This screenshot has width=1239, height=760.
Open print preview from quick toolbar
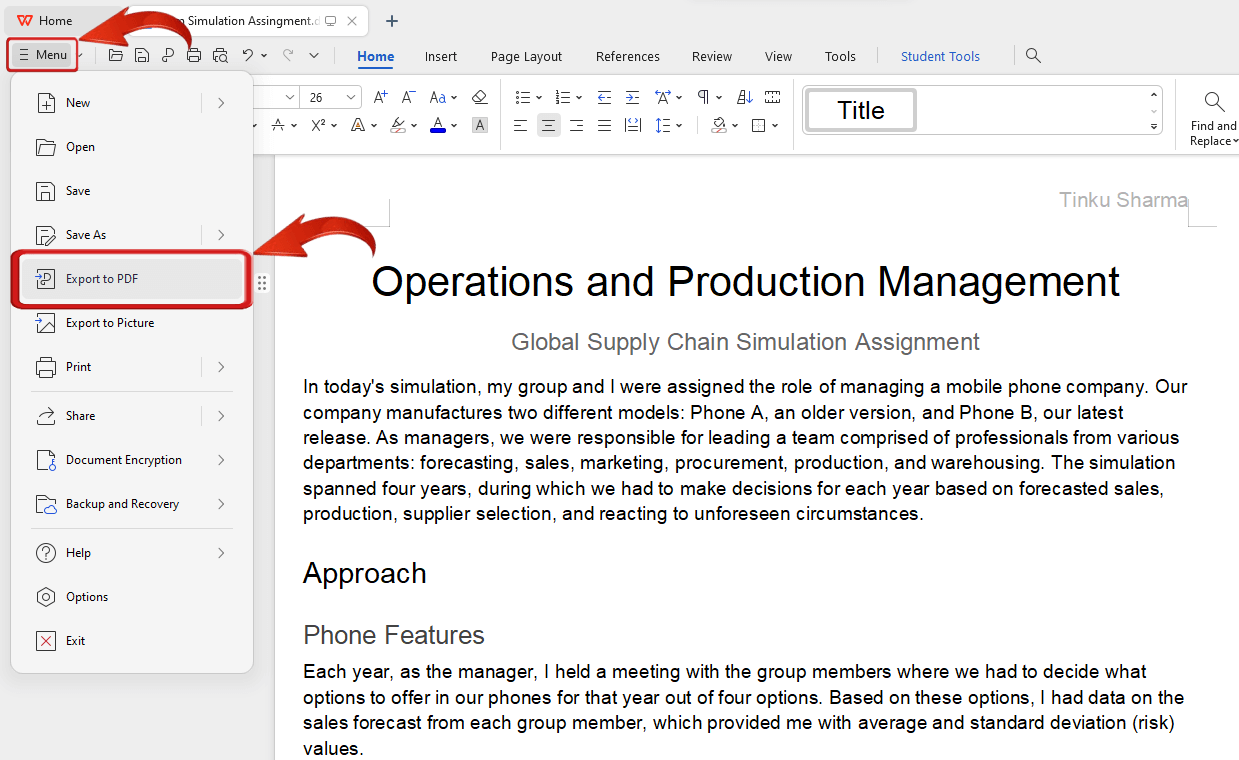[x=220, y=56]
